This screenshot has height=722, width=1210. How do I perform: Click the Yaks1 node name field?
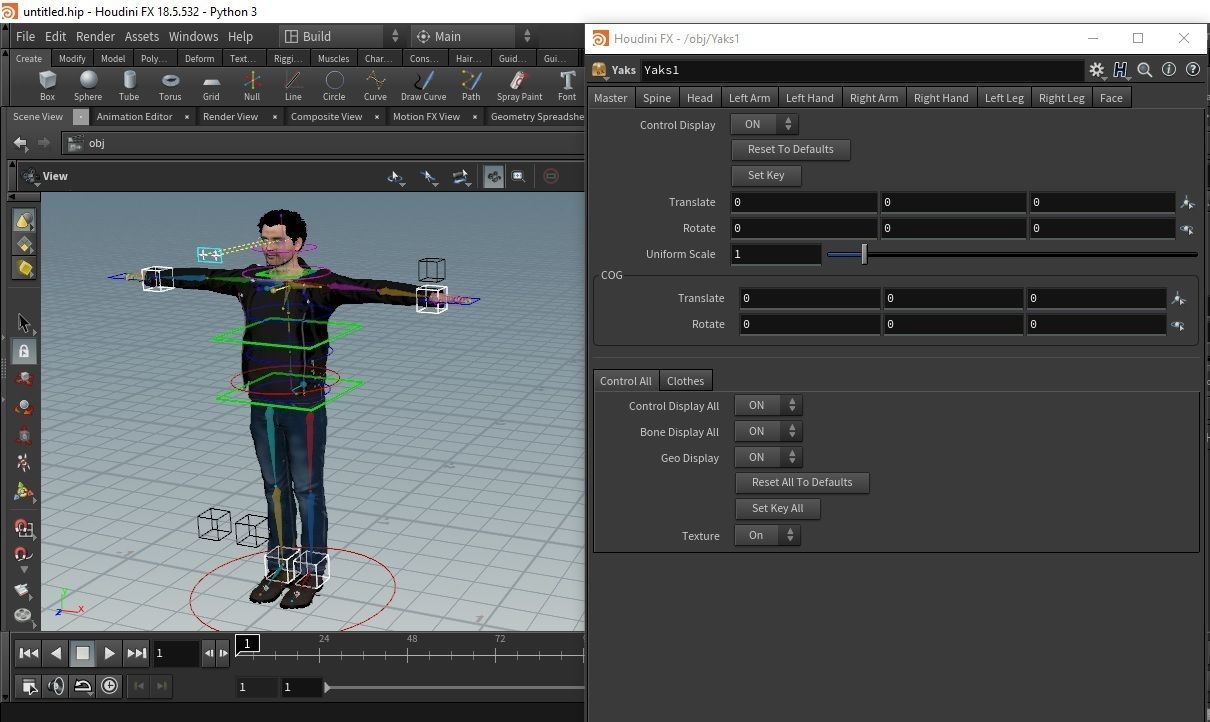pos(860,70)
